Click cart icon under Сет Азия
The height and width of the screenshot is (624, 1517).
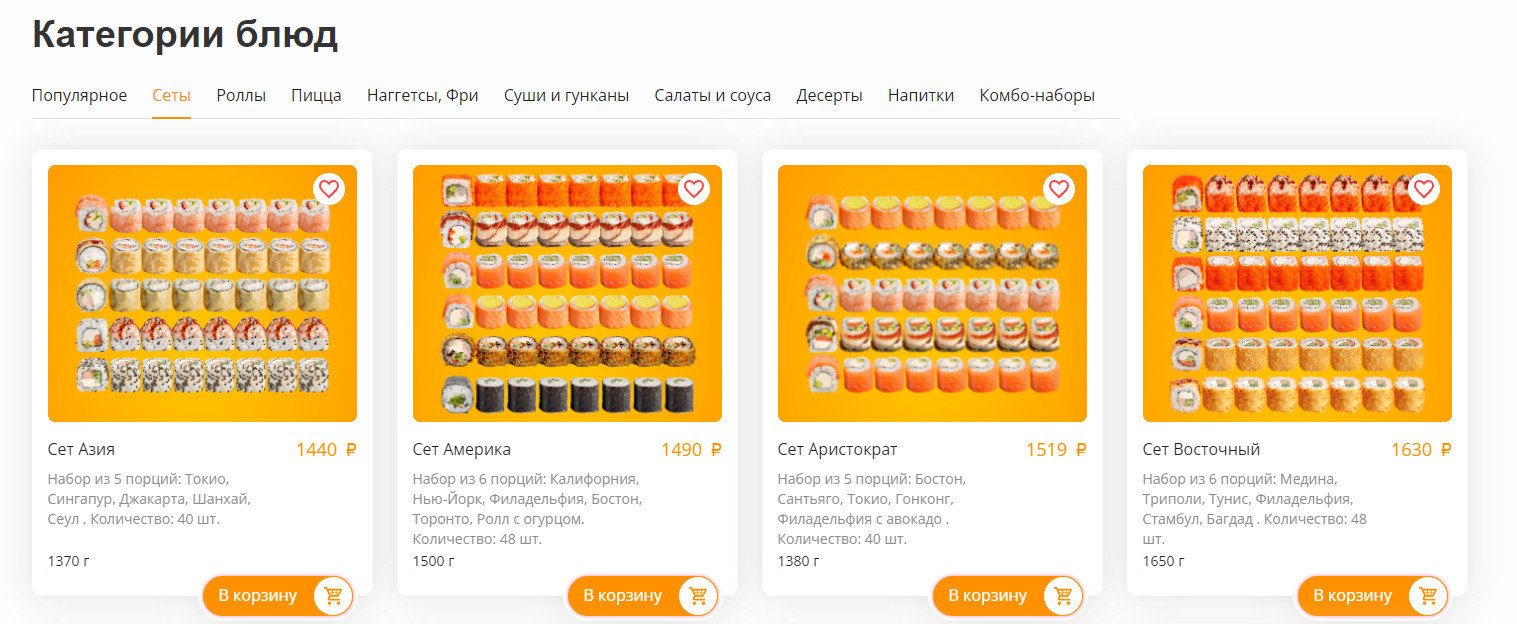point(333,596)
